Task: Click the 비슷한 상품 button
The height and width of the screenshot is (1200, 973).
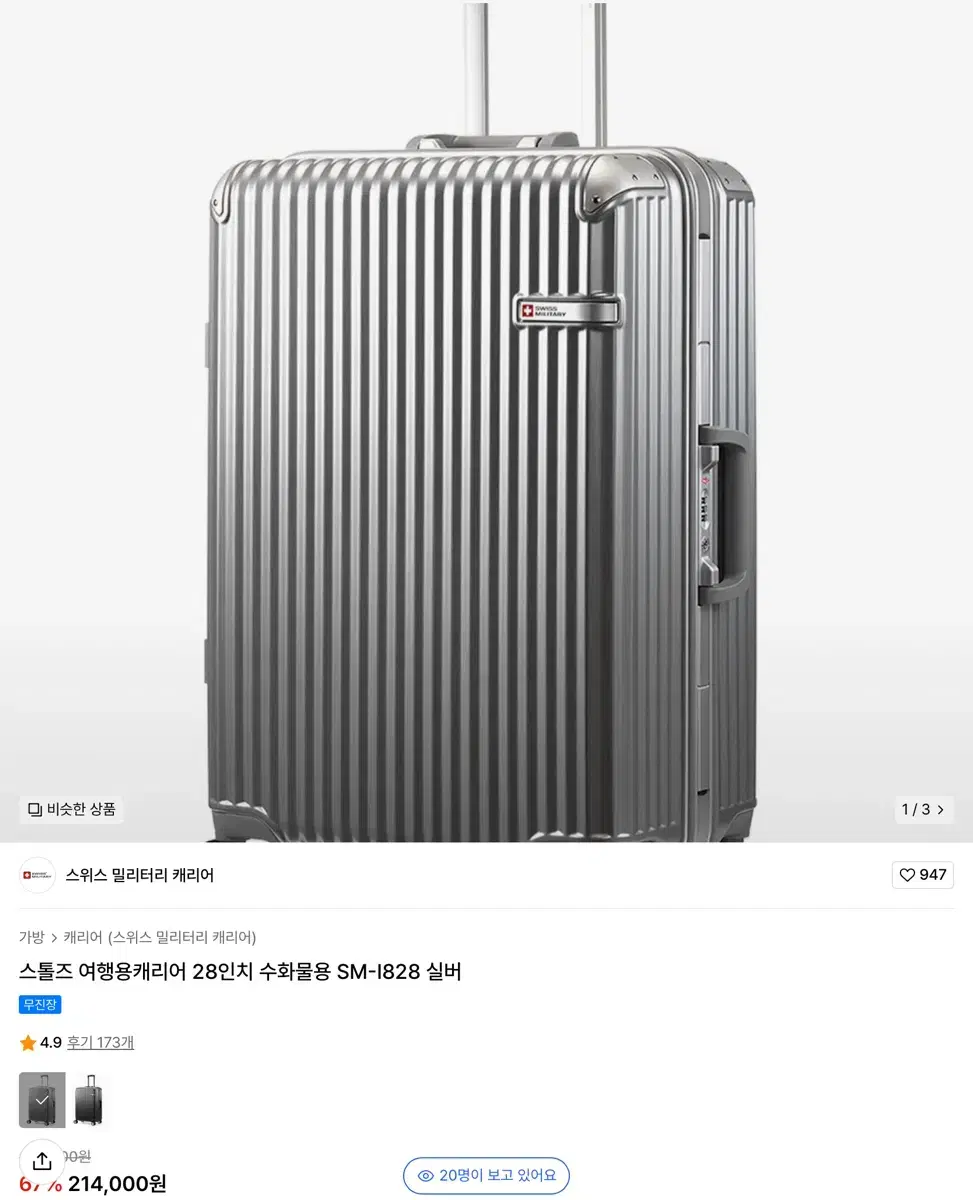Action: point(72,809)
